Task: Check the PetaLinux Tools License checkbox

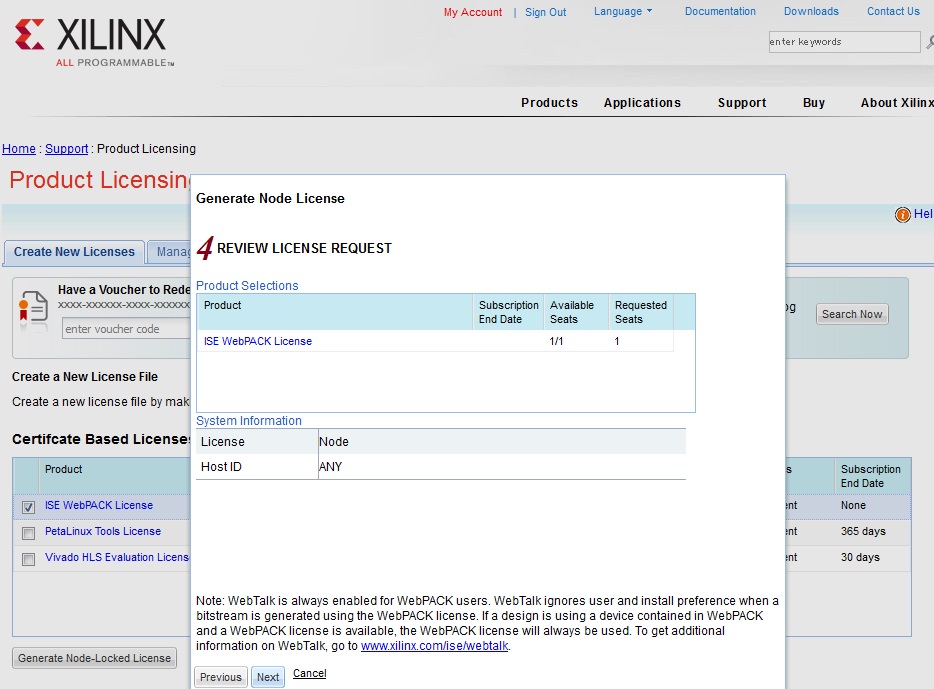Action: coord(28,533)
